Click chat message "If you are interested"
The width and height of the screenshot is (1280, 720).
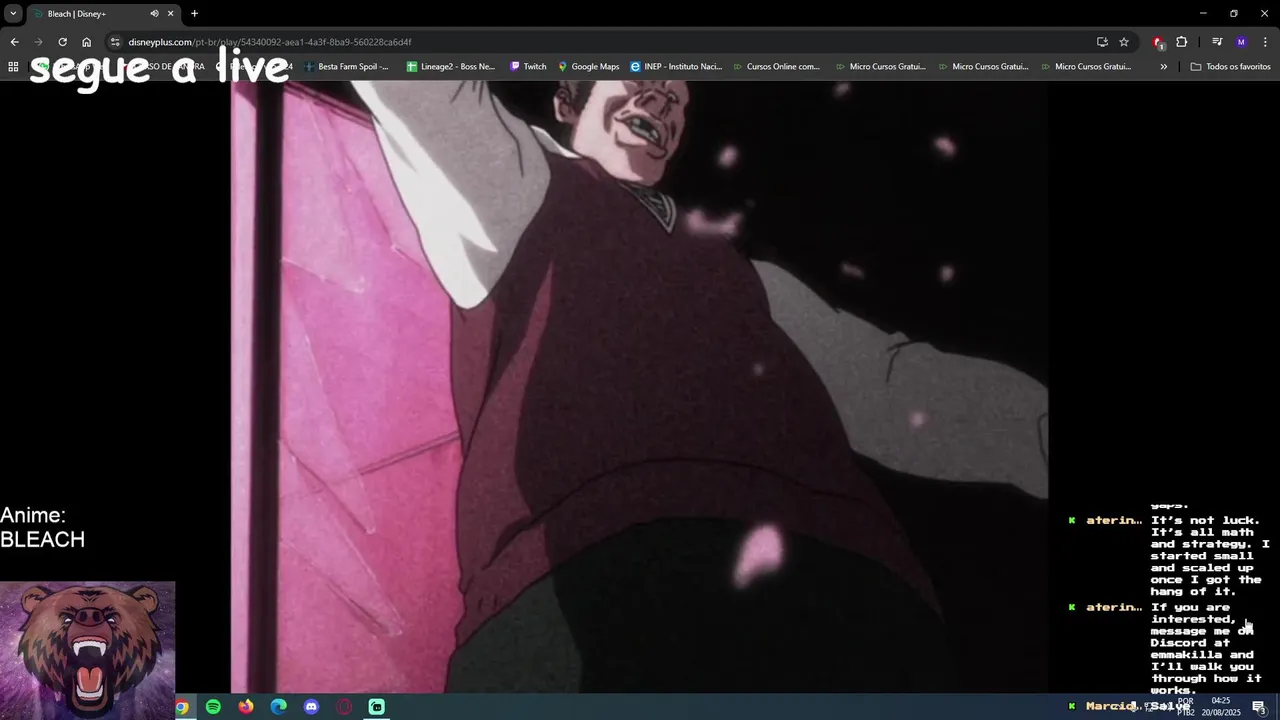(x=1206, y=648)
